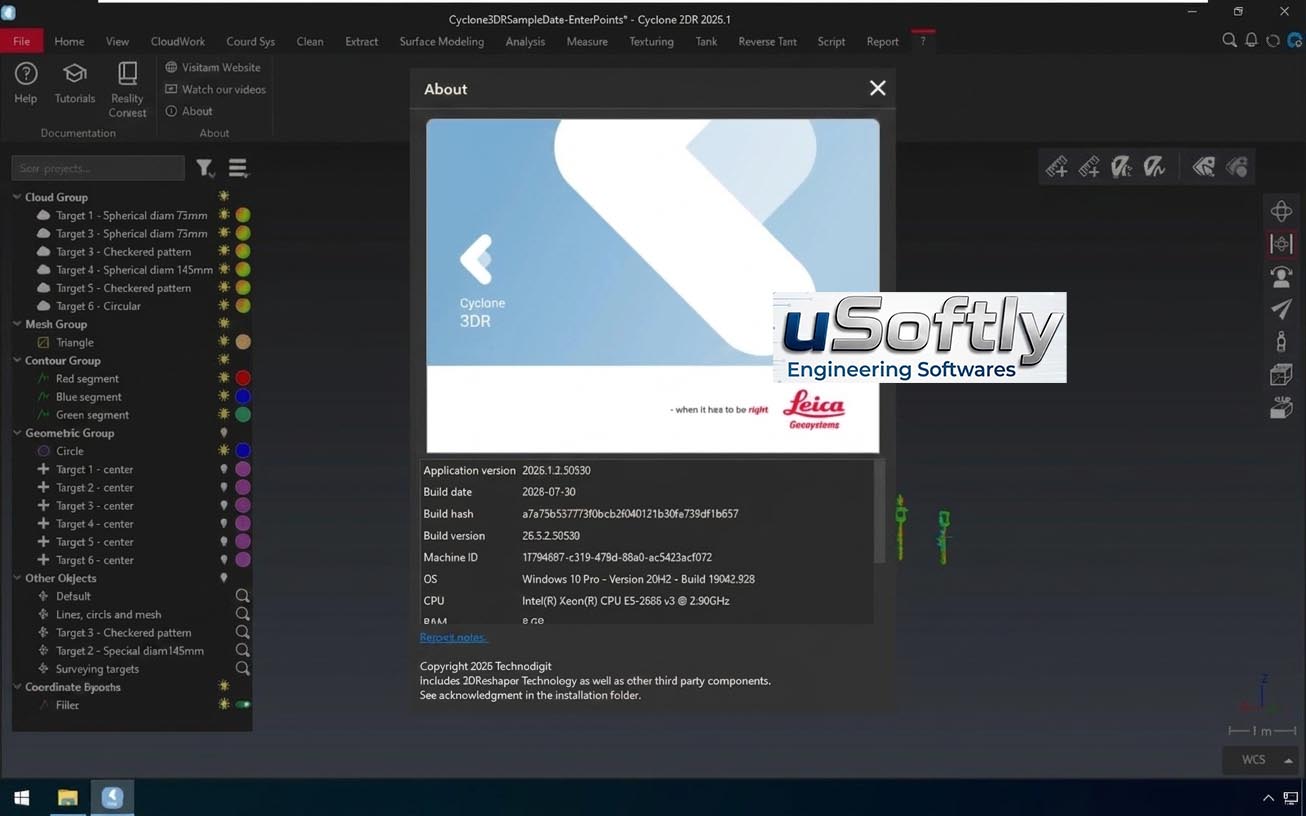Image resolution: width=1306 pixels, height=816 pixels.
Task: Click the red color swatch of Red segment
Action: pyautogui.click(x=242, y=379)
